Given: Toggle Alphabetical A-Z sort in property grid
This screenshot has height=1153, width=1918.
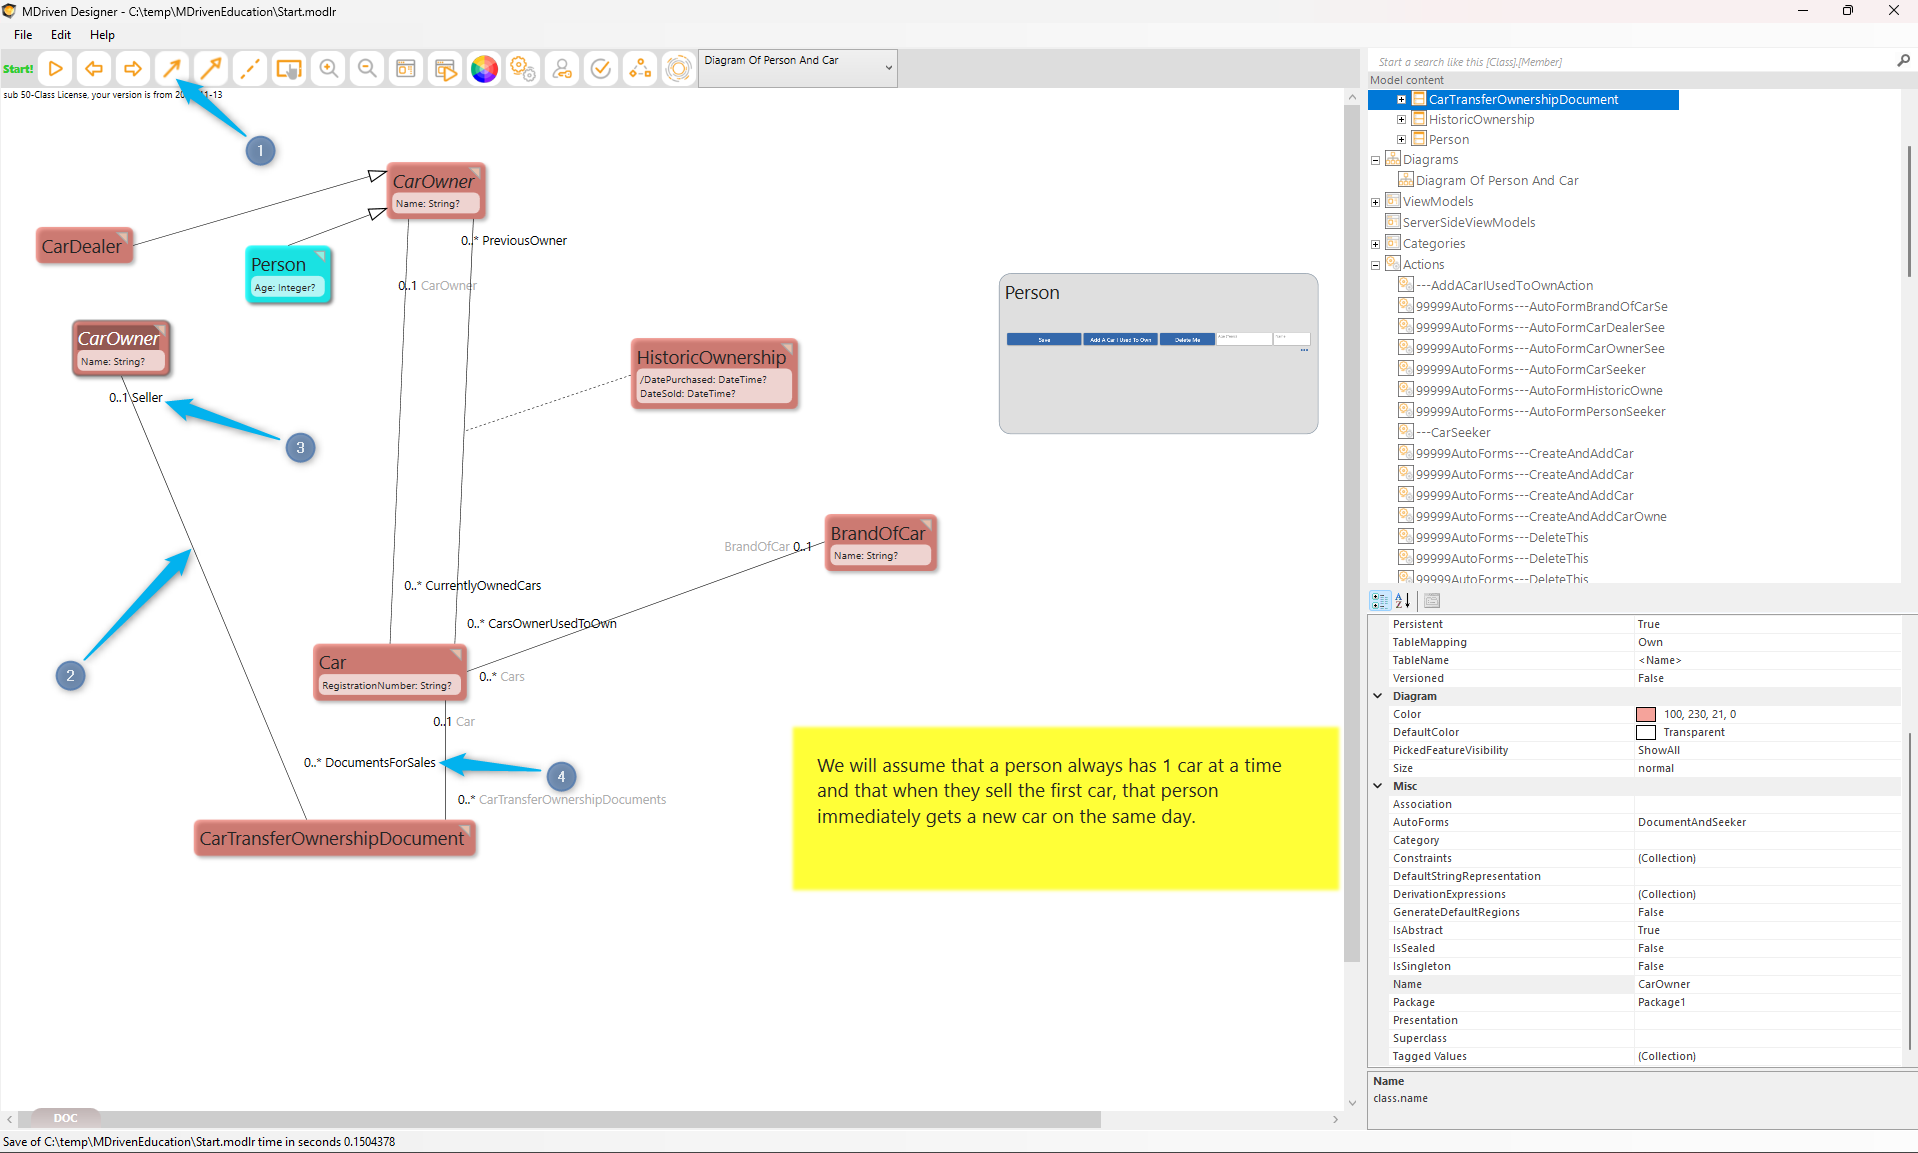Looking at the screenshot, I should 1403,601.
